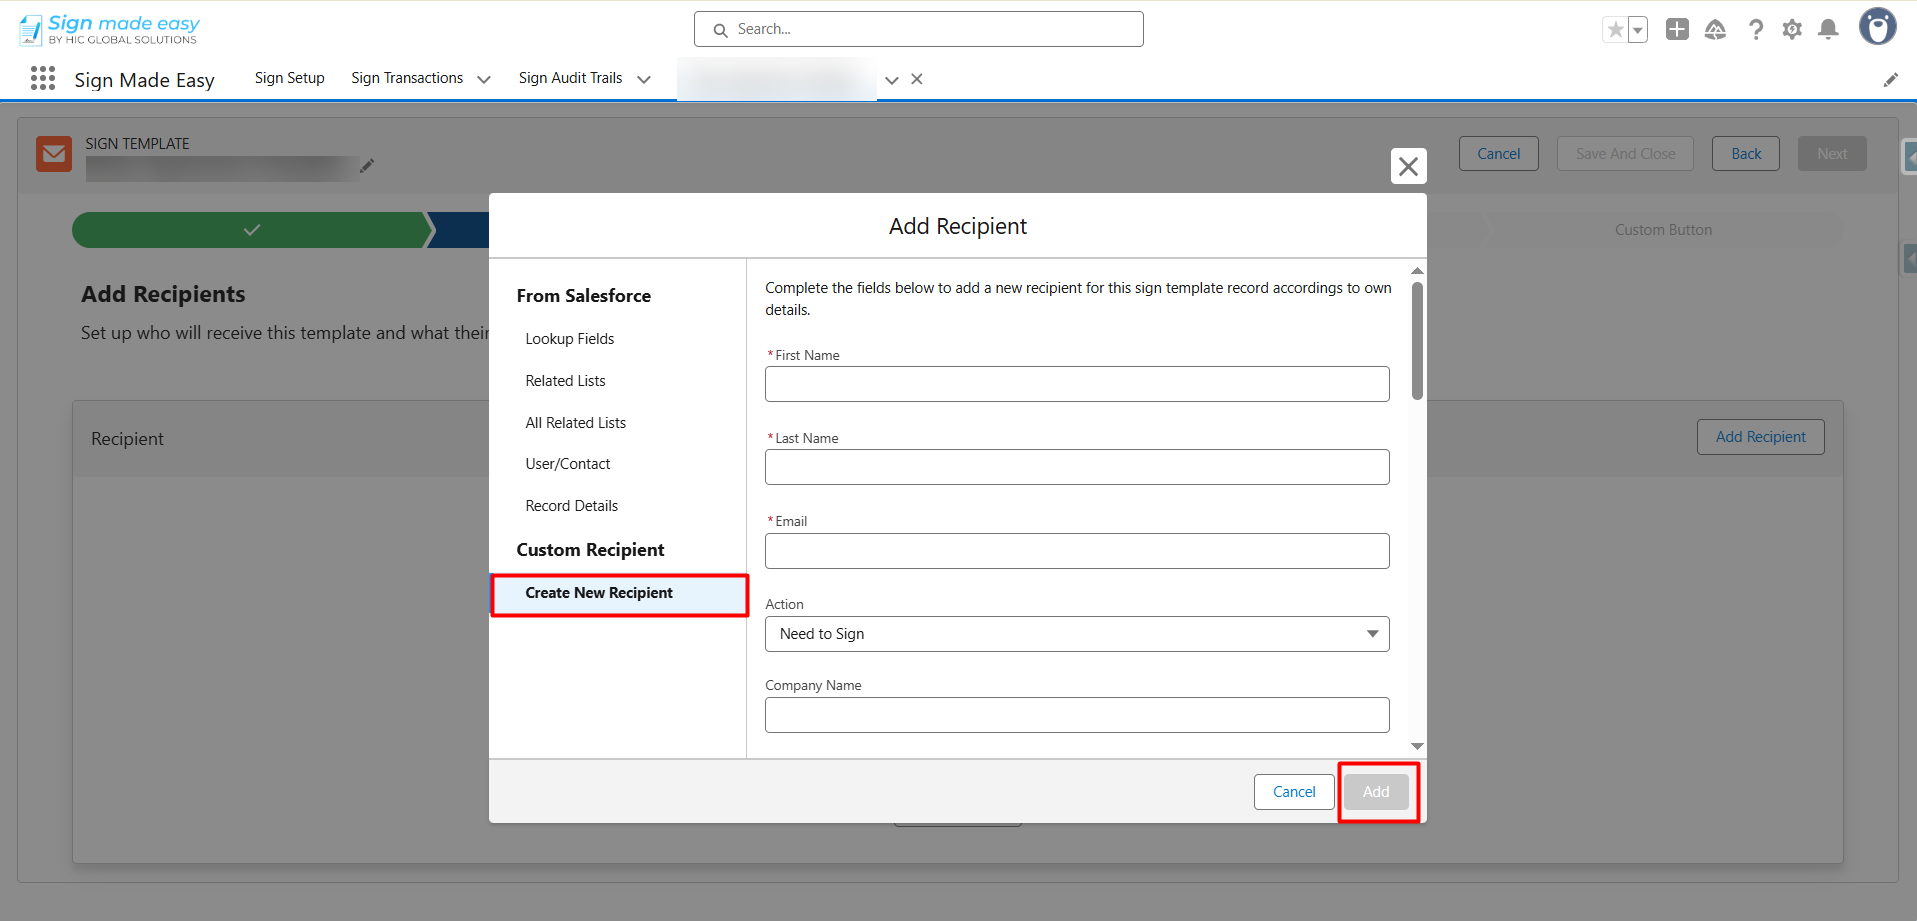Screen dimensions: 1917x921
Task: Click the Favorites star icon
Action: (1614, 30)
